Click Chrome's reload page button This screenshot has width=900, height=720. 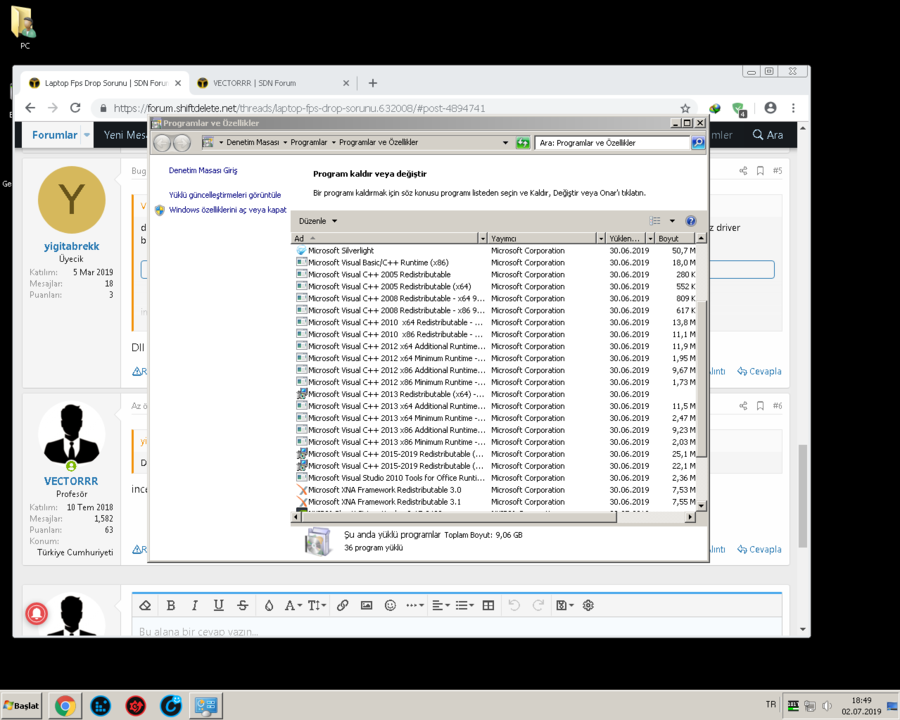pos(75,108)
